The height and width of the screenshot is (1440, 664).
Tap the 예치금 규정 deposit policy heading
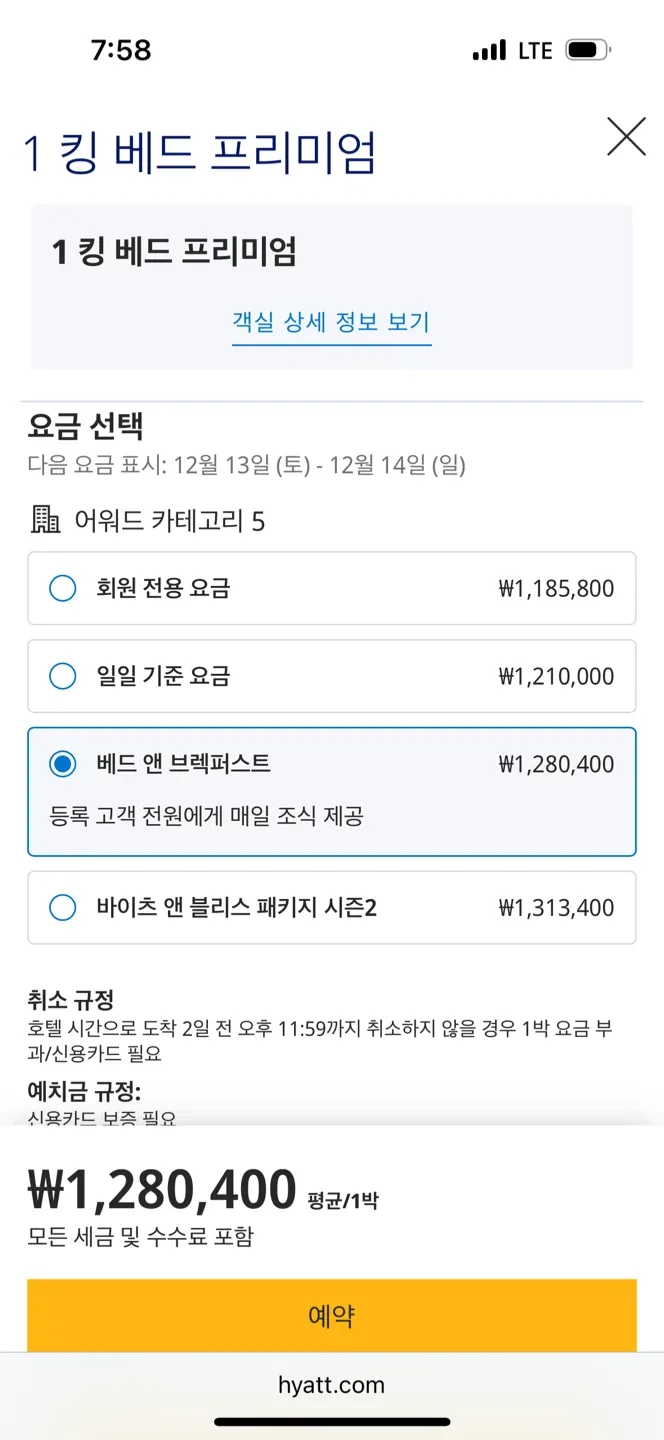point(84,1091)
